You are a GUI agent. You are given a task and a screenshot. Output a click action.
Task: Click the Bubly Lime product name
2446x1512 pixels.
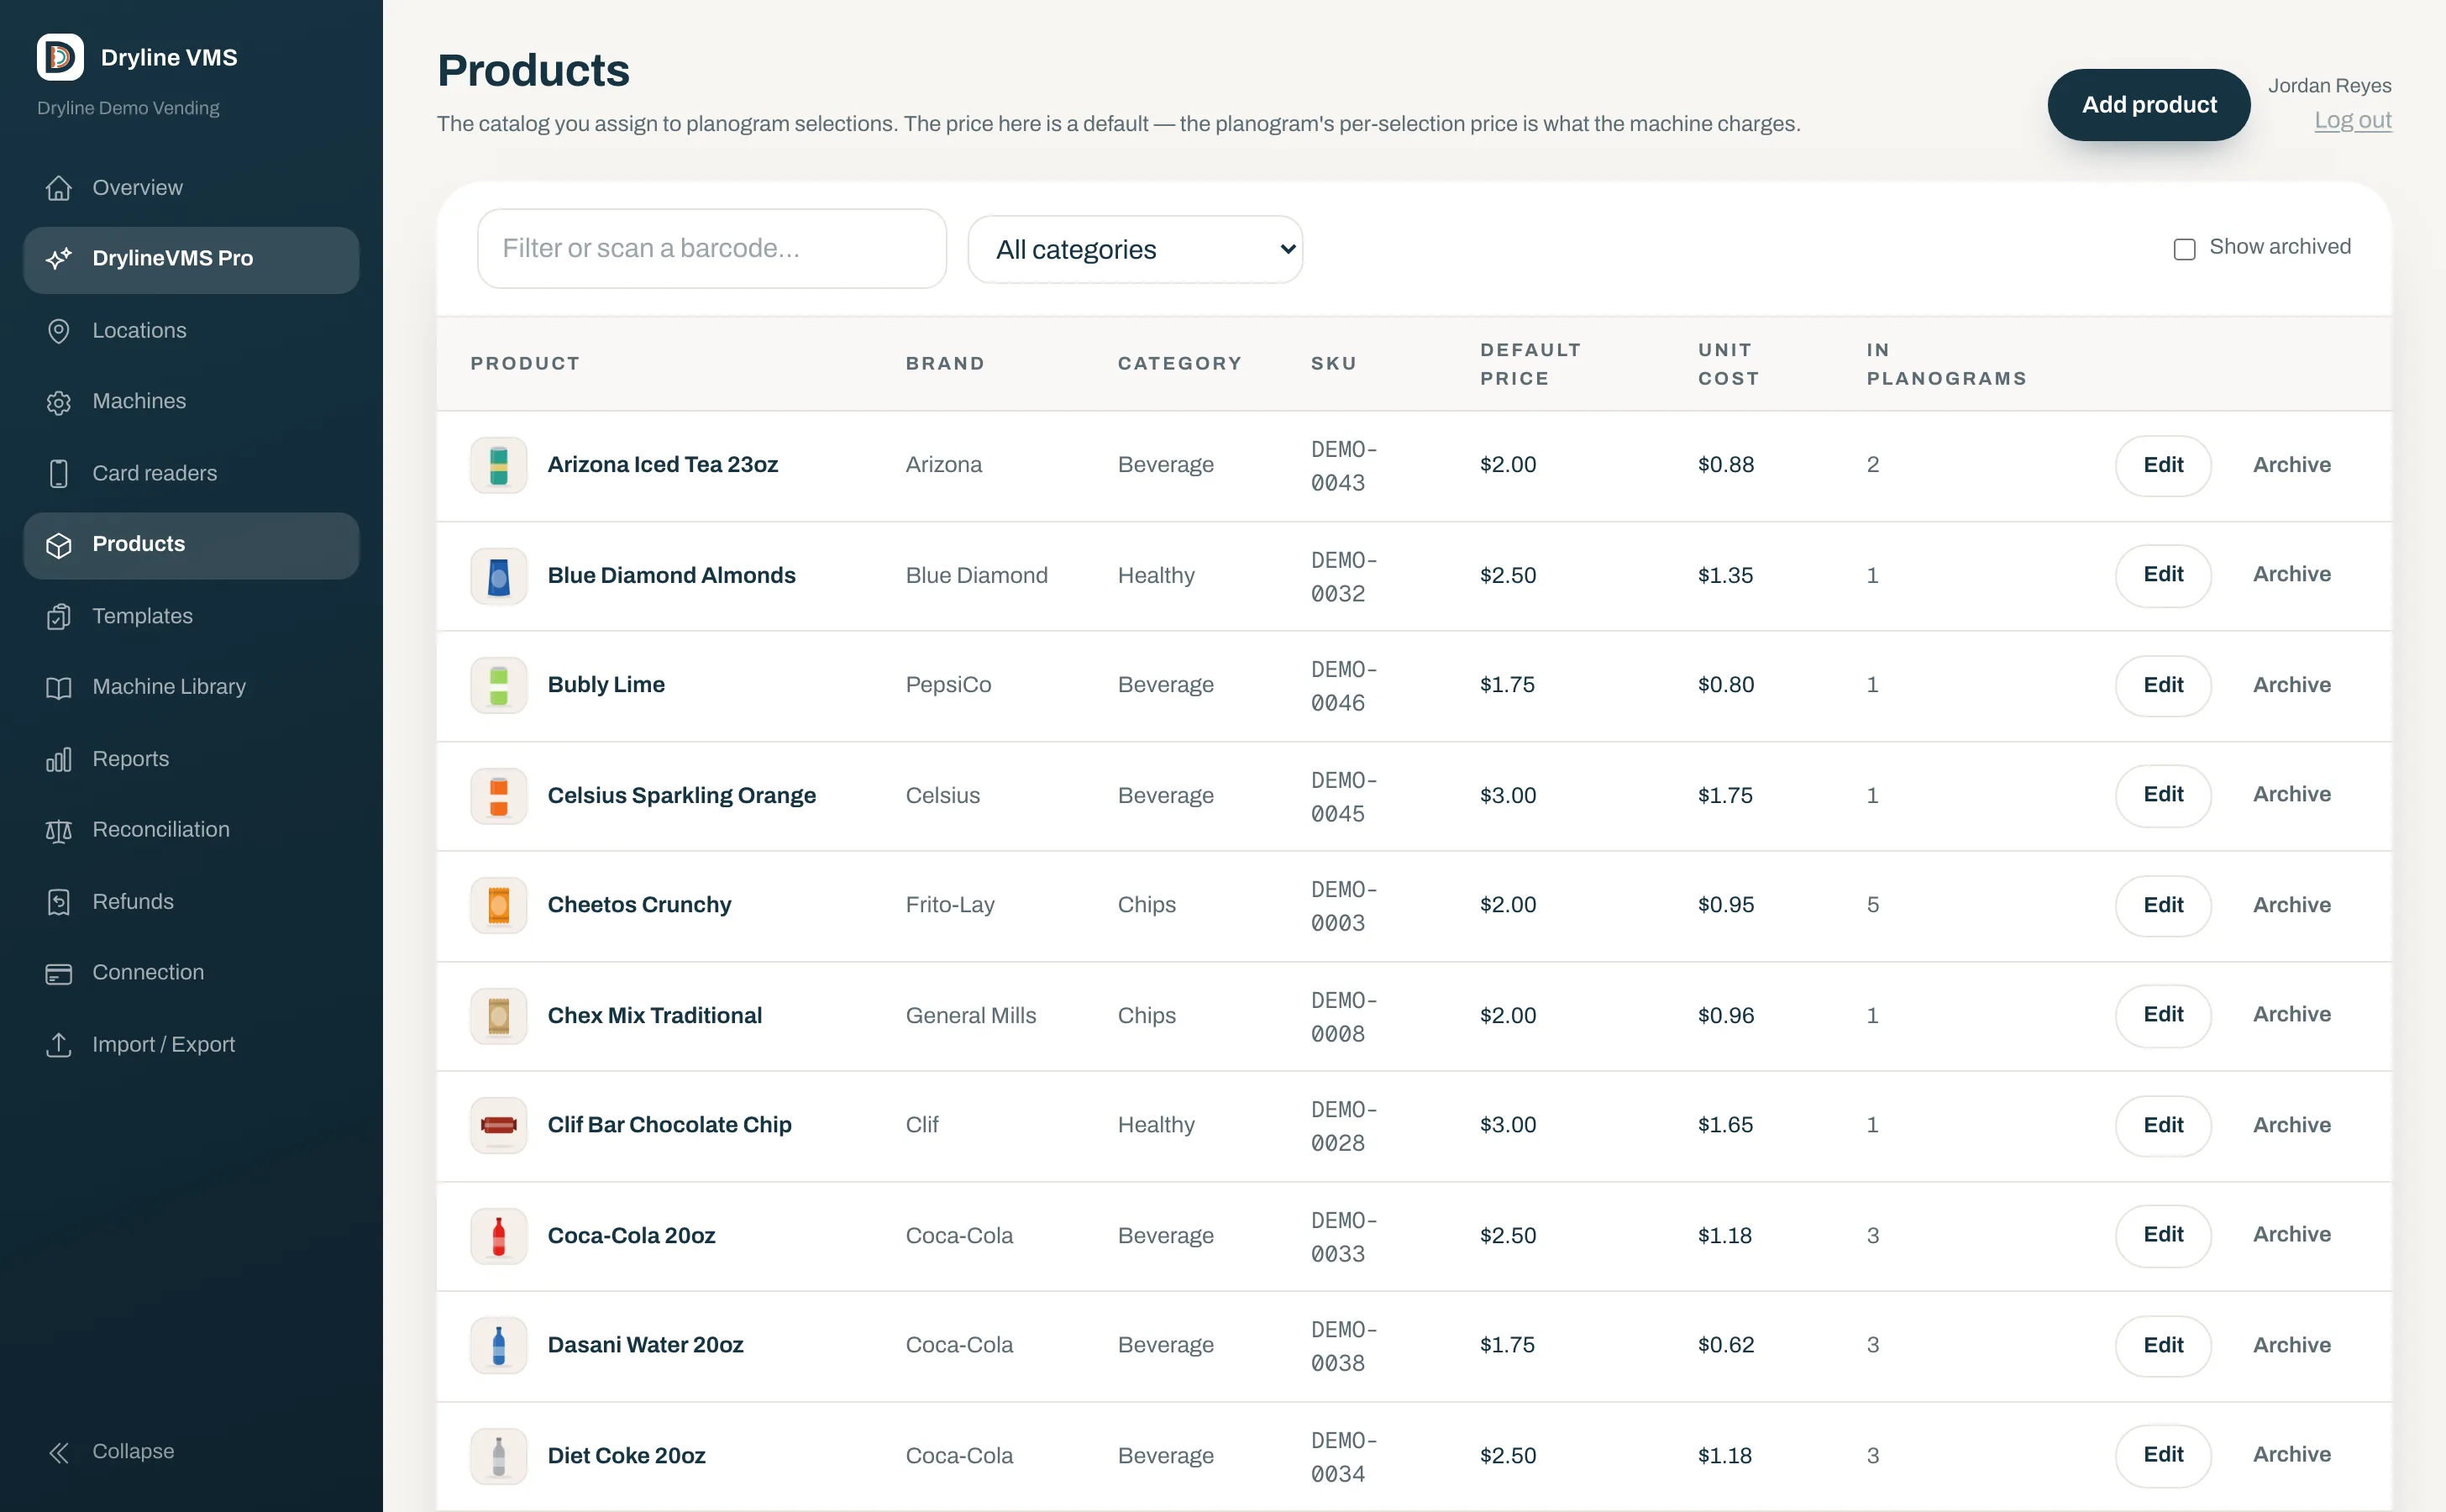pyautogui.click(x=606, y=685)
